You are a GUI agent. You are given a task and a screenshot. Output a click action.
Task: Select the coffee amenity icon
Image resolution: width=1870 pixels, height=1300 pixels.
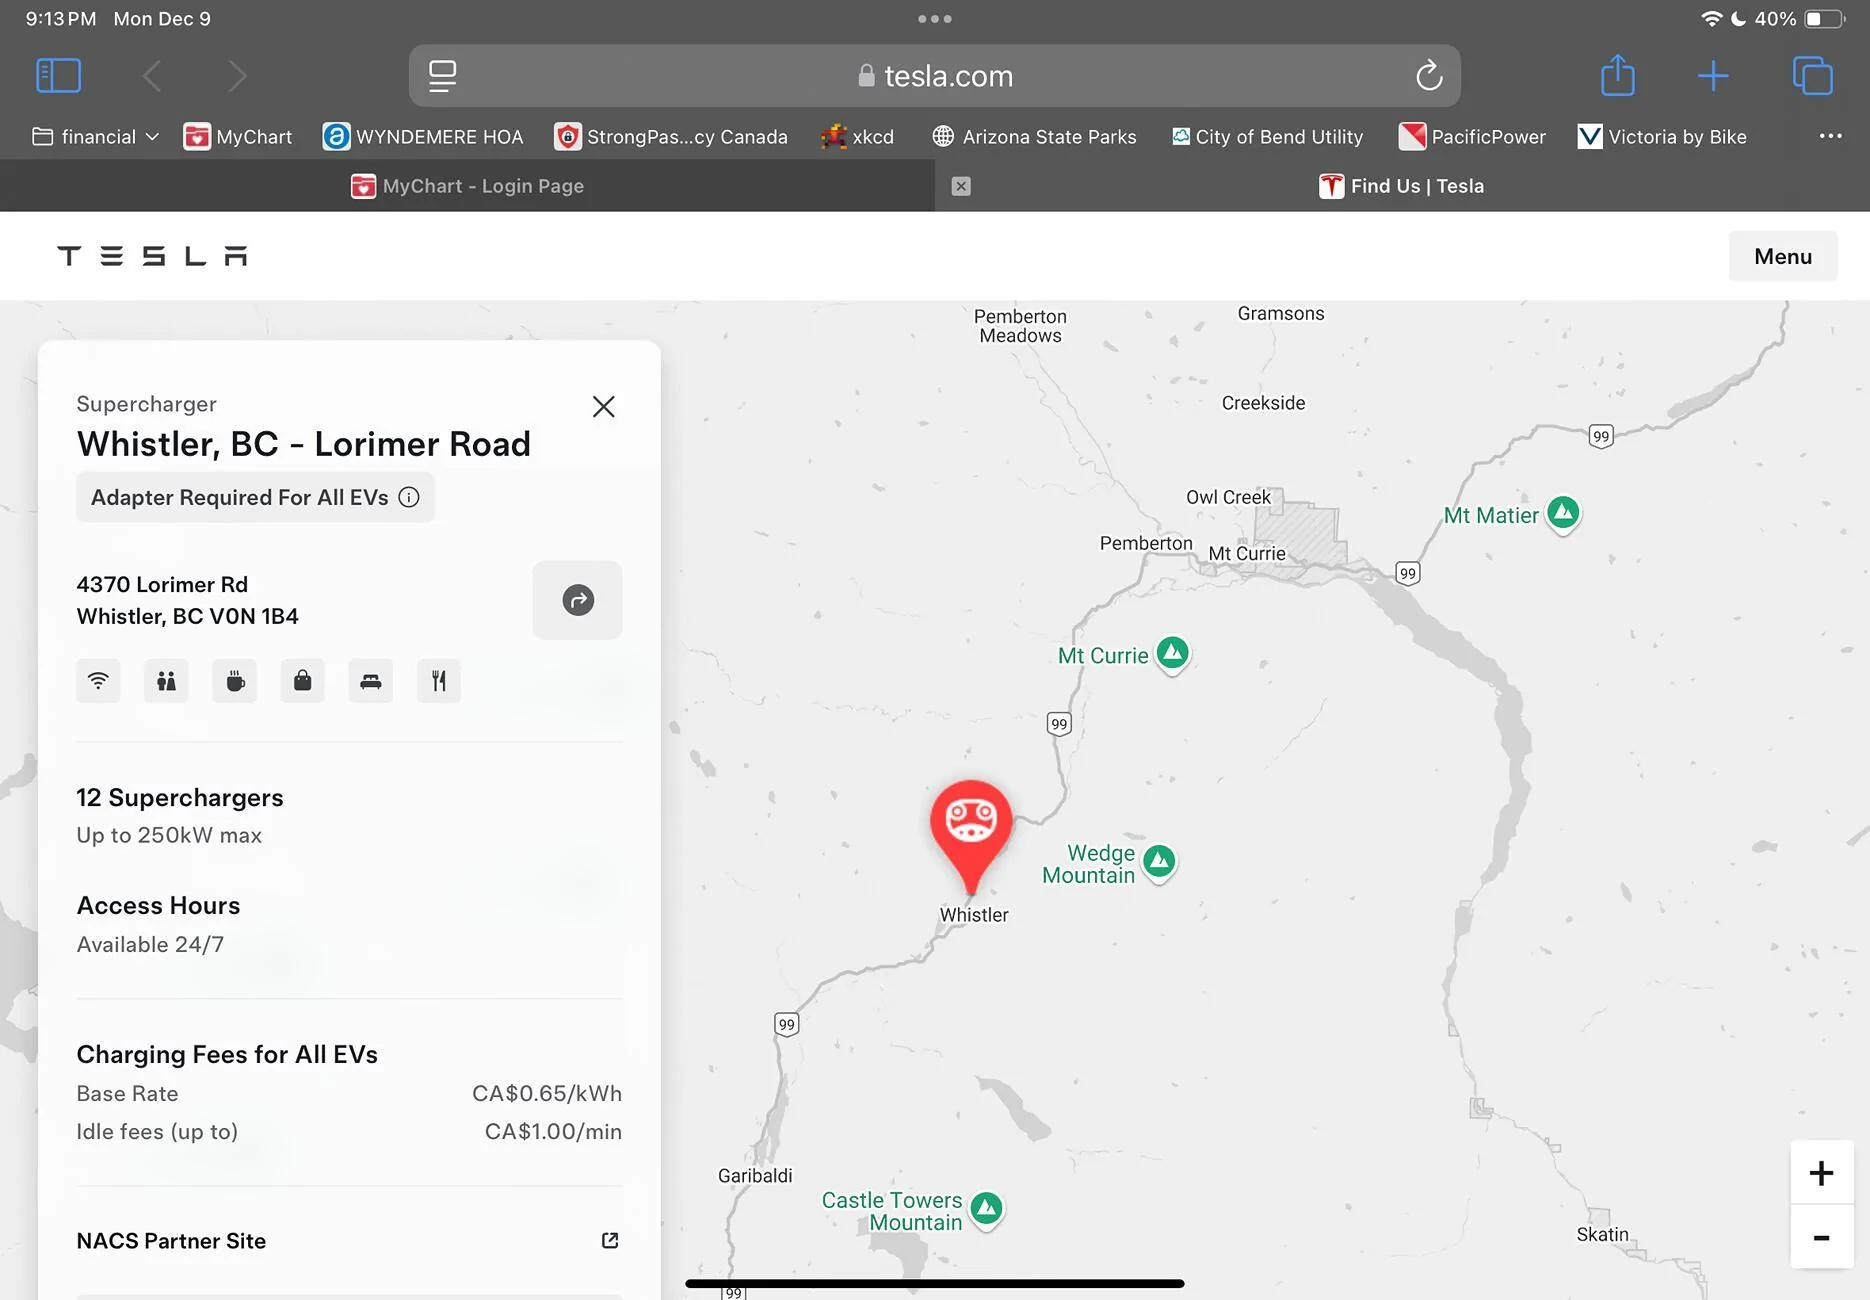pos(234,681)
